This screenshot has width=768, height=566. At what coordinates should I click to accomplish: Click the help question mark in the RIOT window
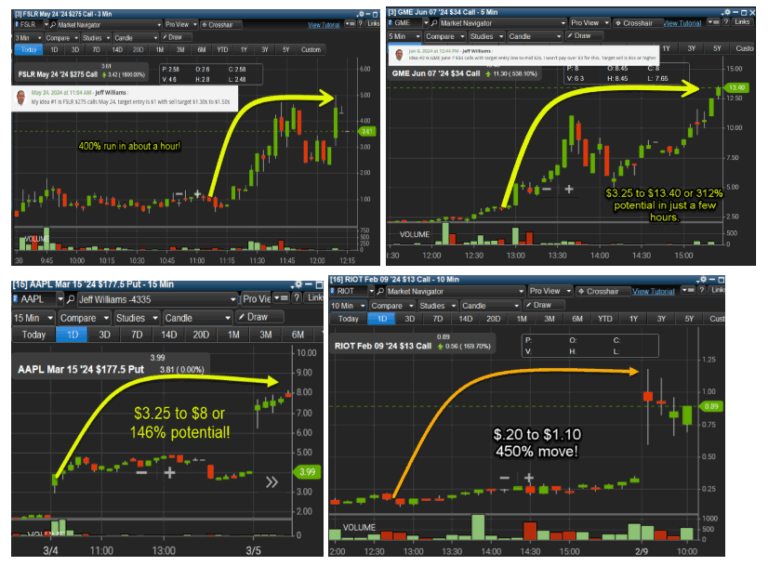(701, 290)
